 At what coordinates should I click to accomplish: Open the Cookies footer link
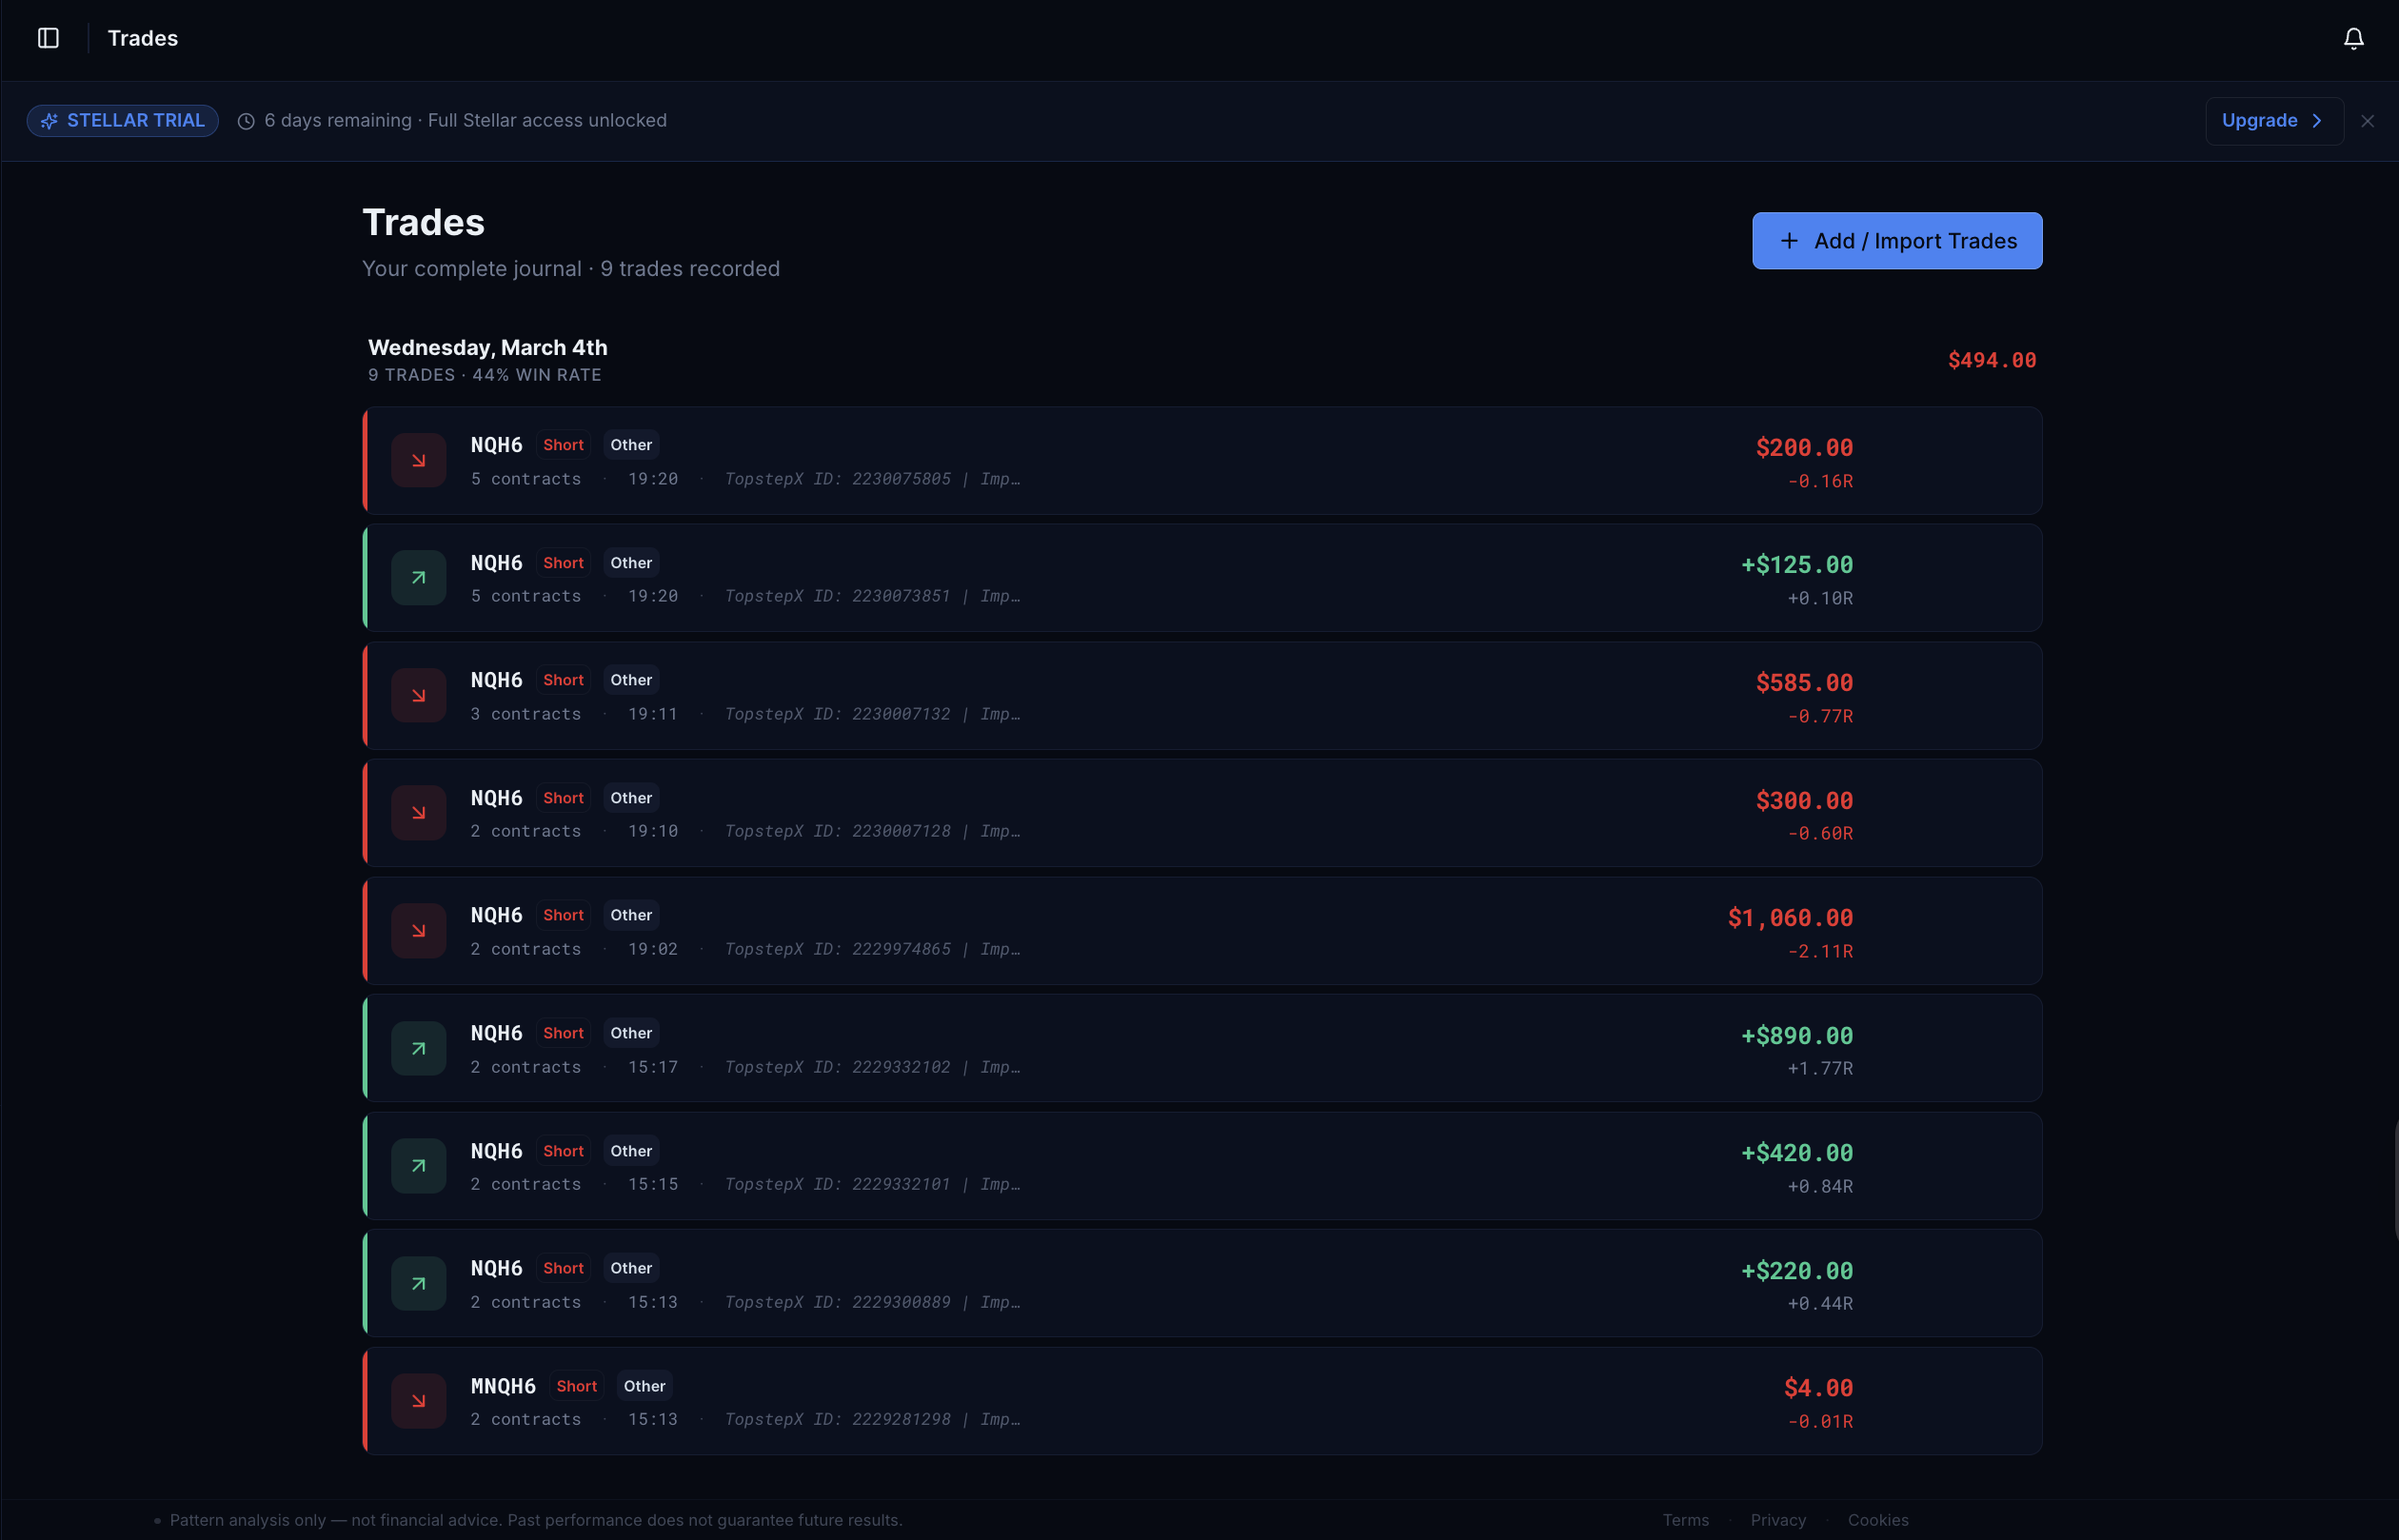(x=1877, y=1520)
